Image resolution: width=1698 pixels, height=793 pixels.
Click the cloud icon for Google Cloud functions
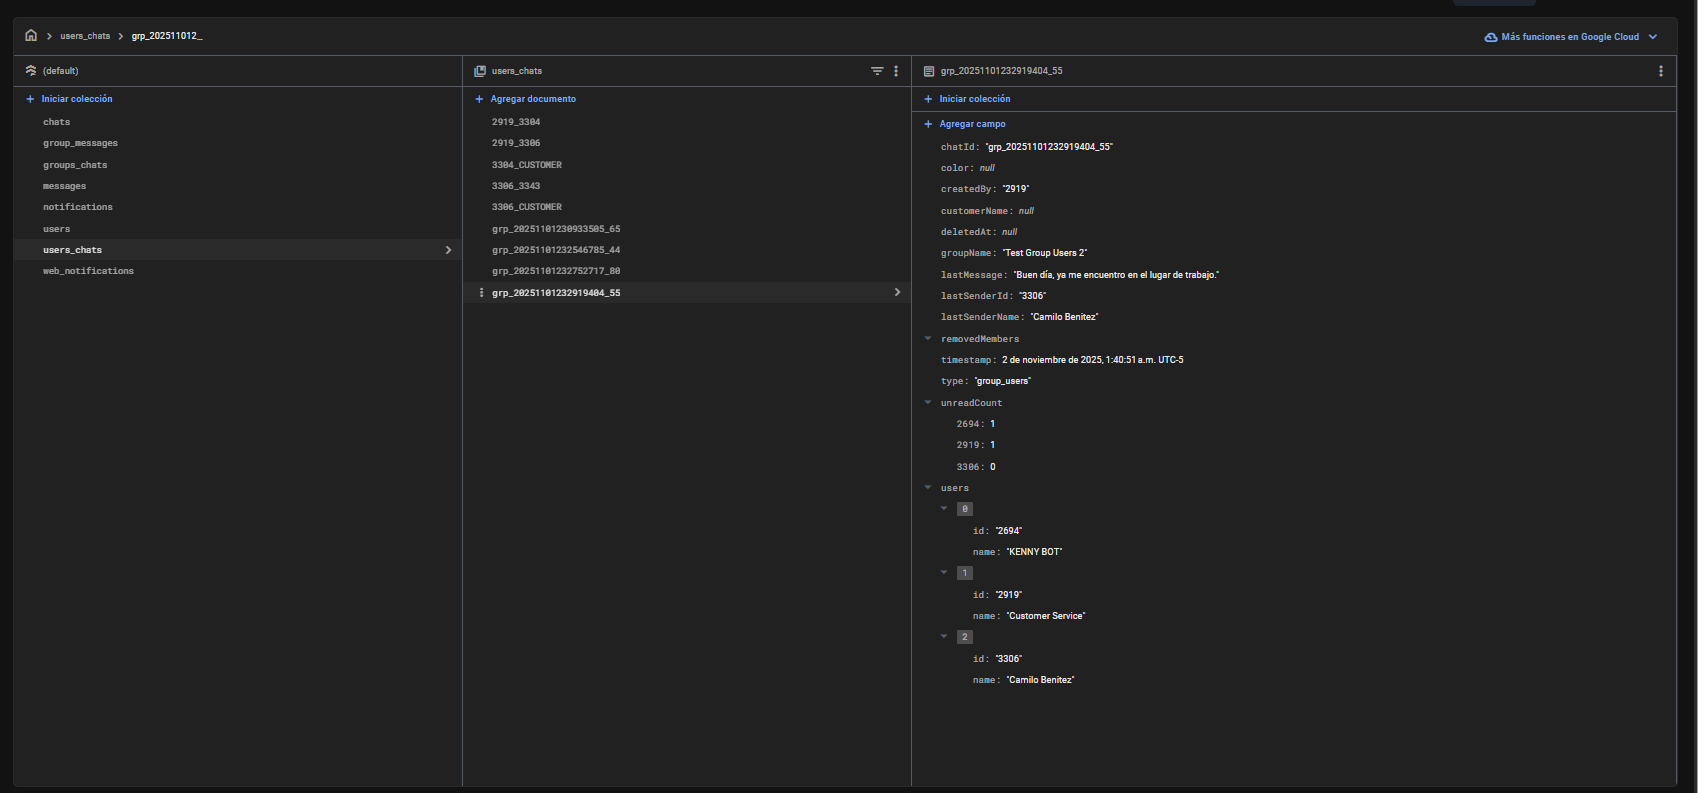[1491, 37]
